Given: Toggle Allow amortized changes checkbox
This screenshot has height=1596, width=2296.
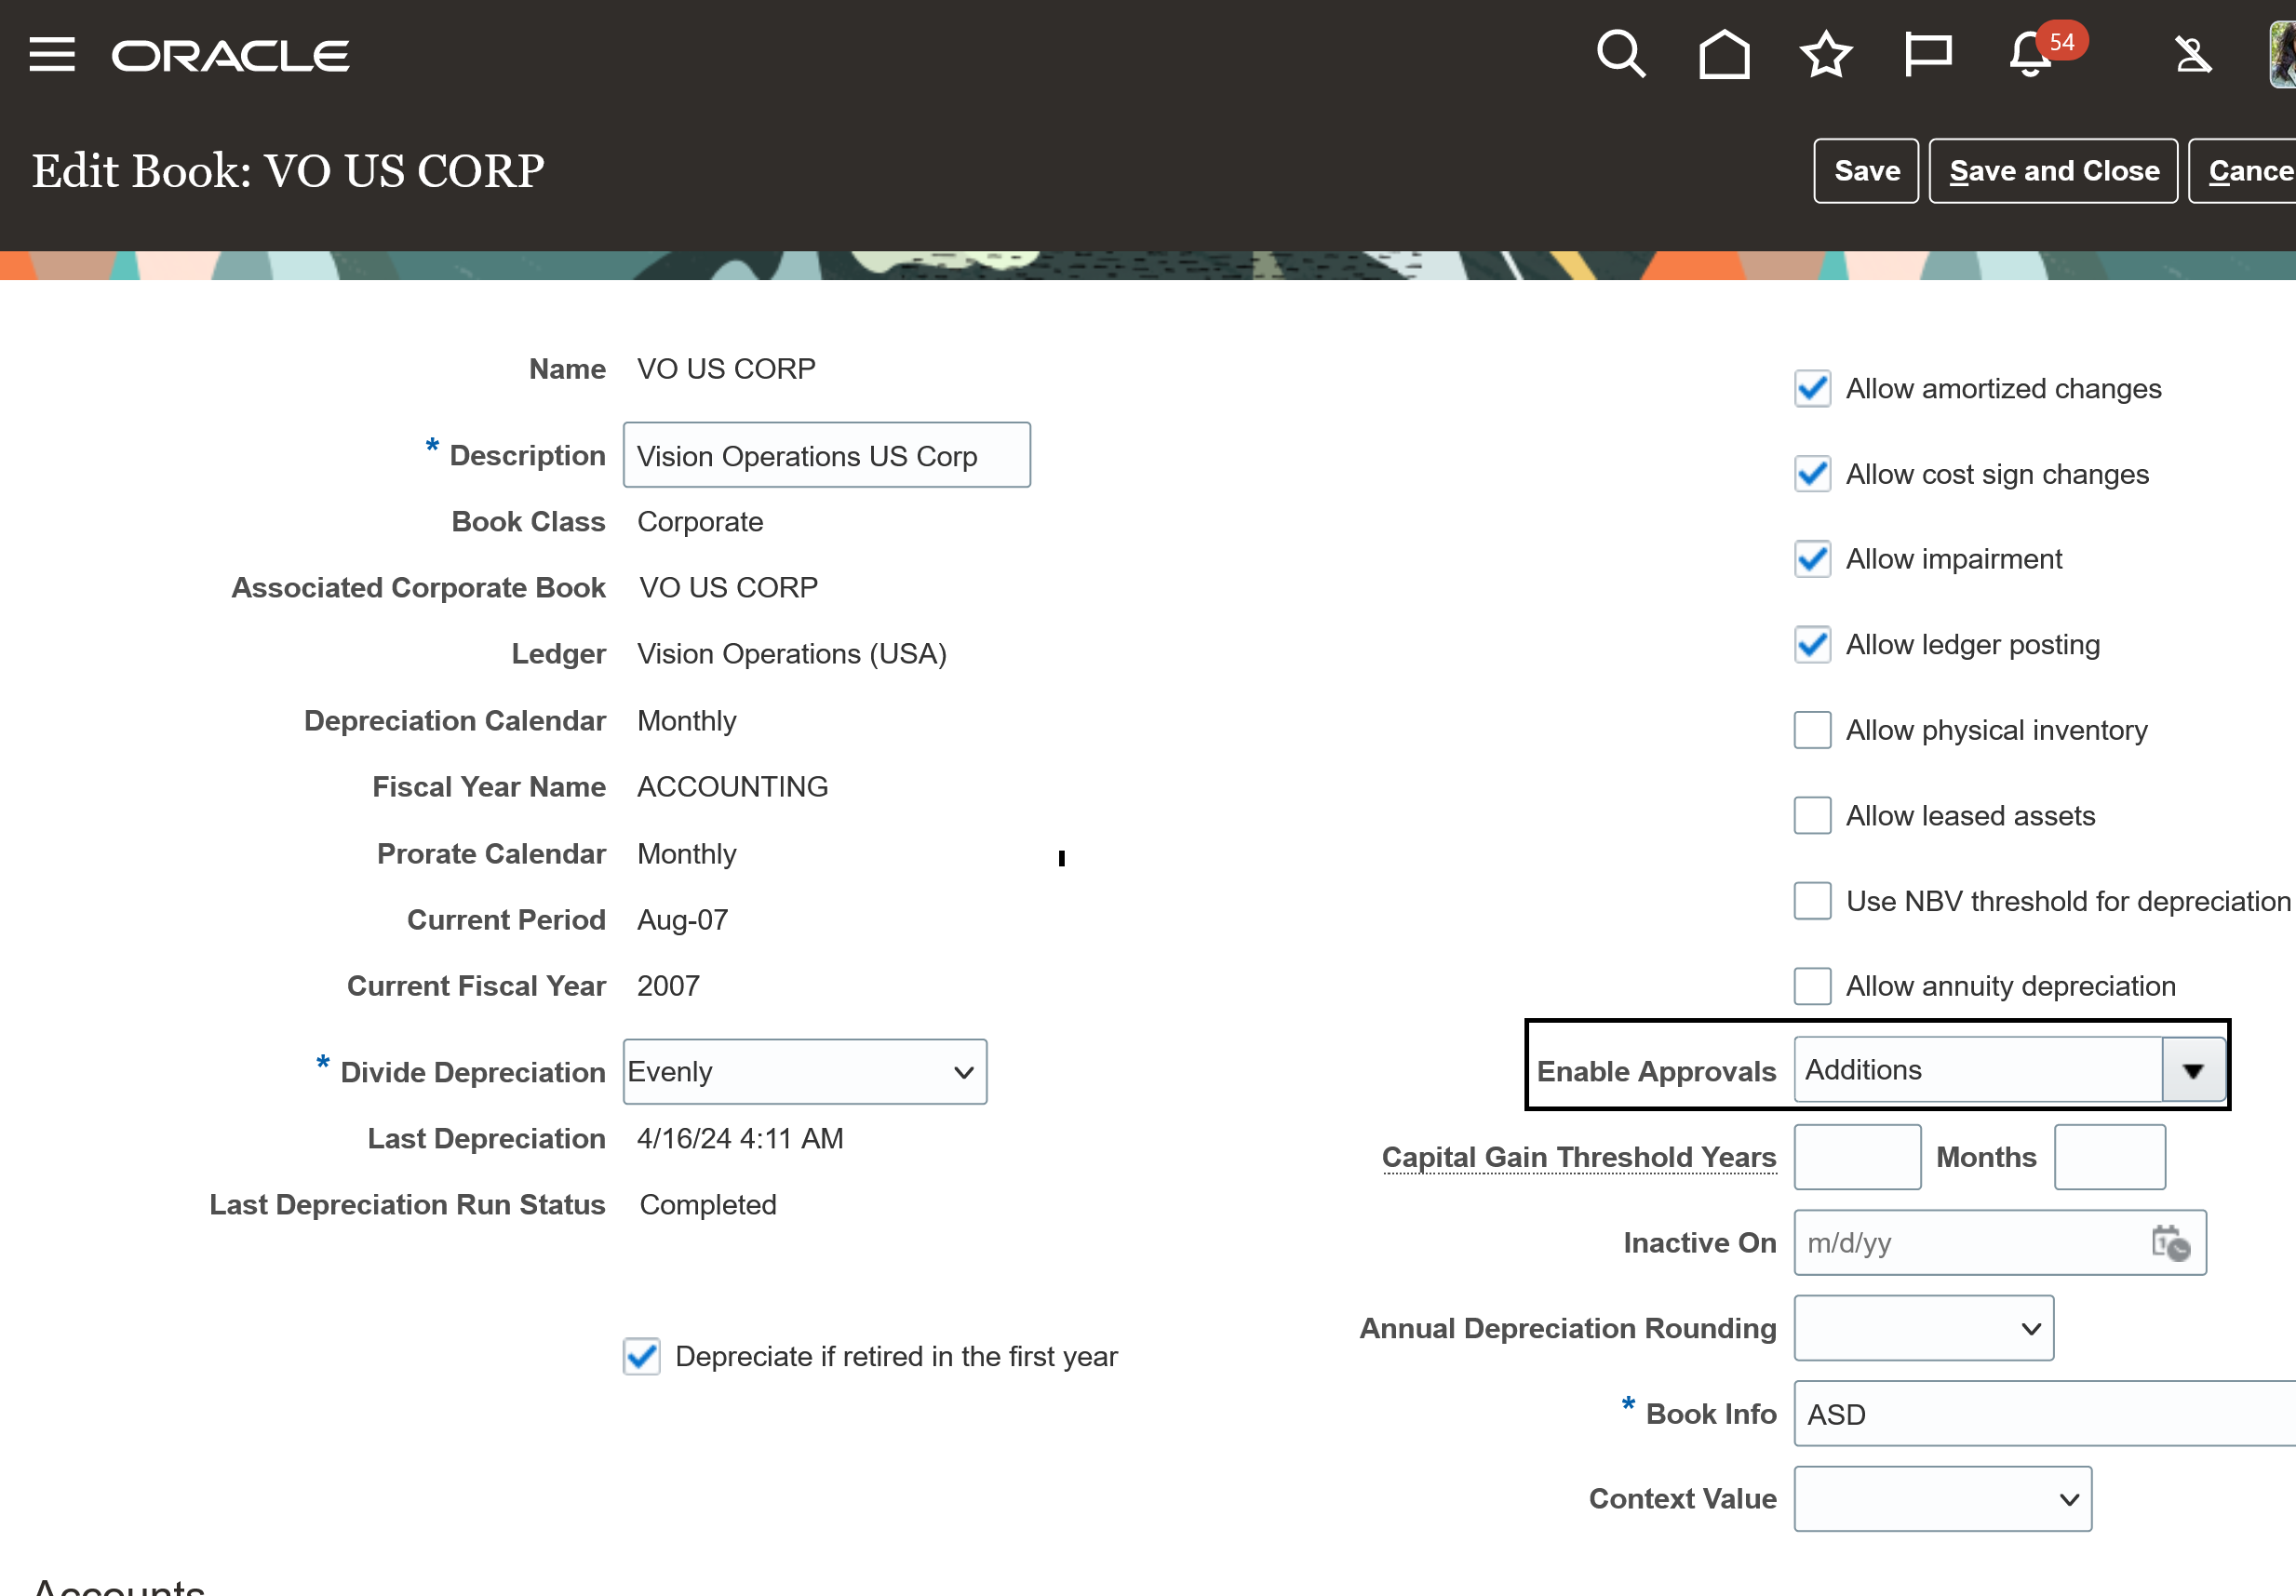Looking at the screenshot, I should (1812, 388).
